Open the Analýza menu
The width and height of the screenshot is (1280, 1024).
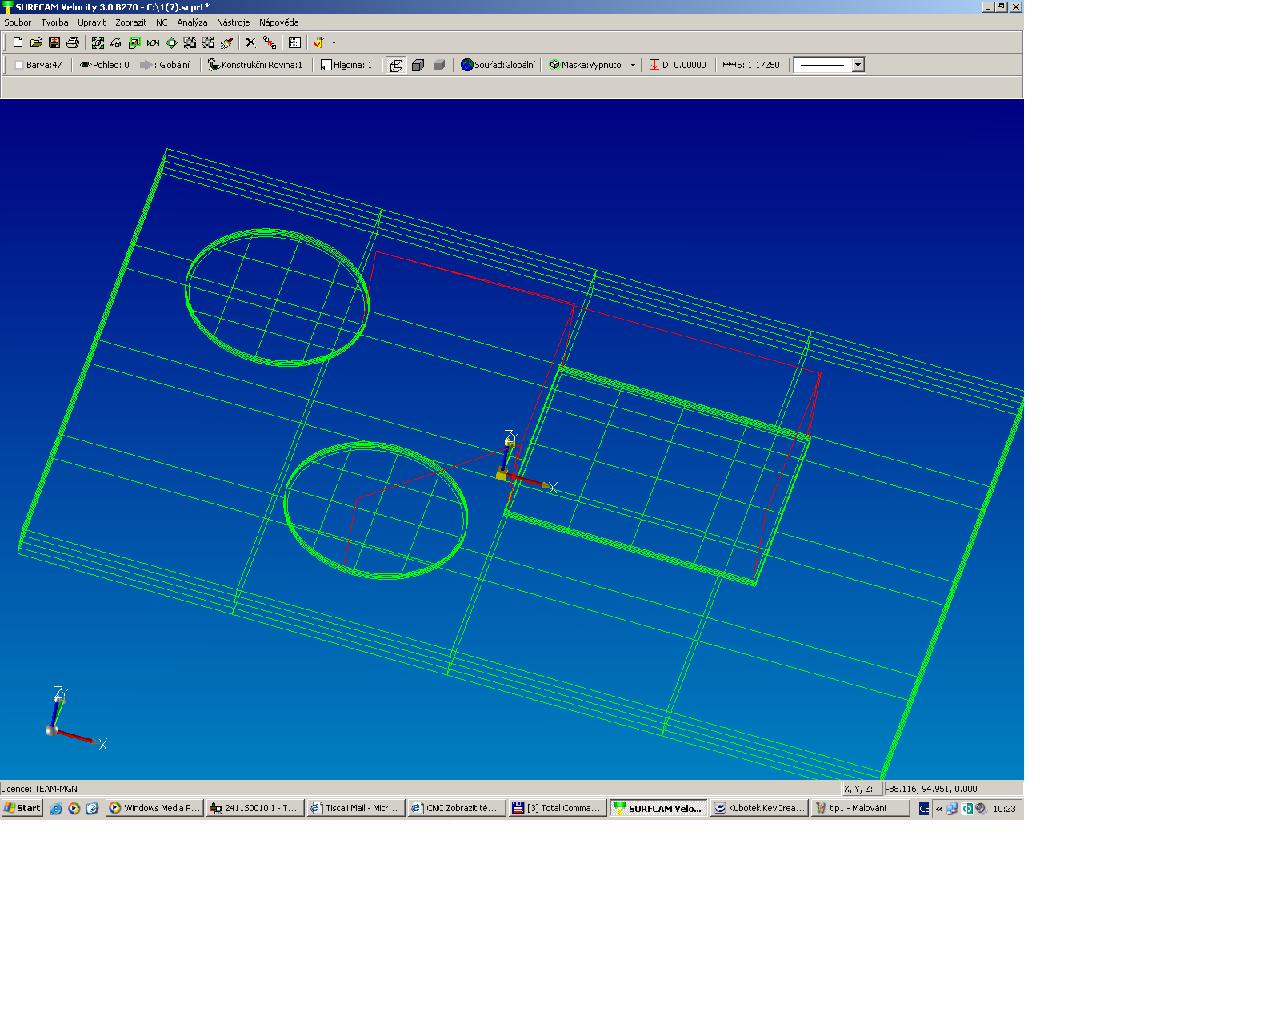pyautogui.click(x=192, y=22)
